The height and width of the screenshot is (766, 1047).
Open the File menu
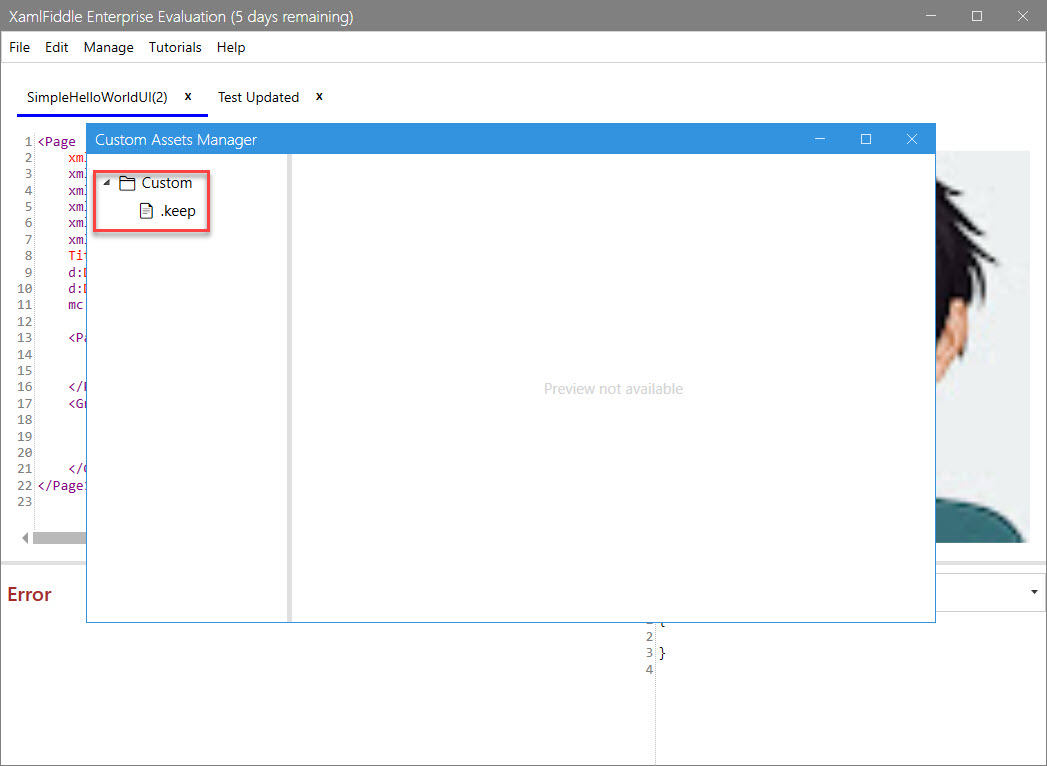click(x=19, y=47)
